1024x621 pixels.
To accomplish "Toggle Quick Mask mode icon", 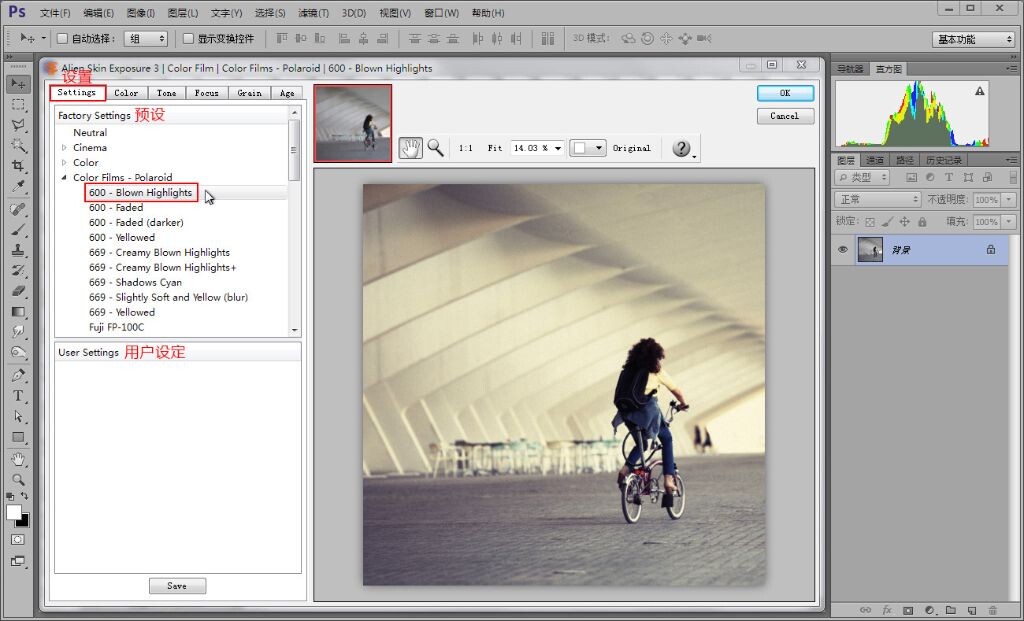I will point(18,539).
